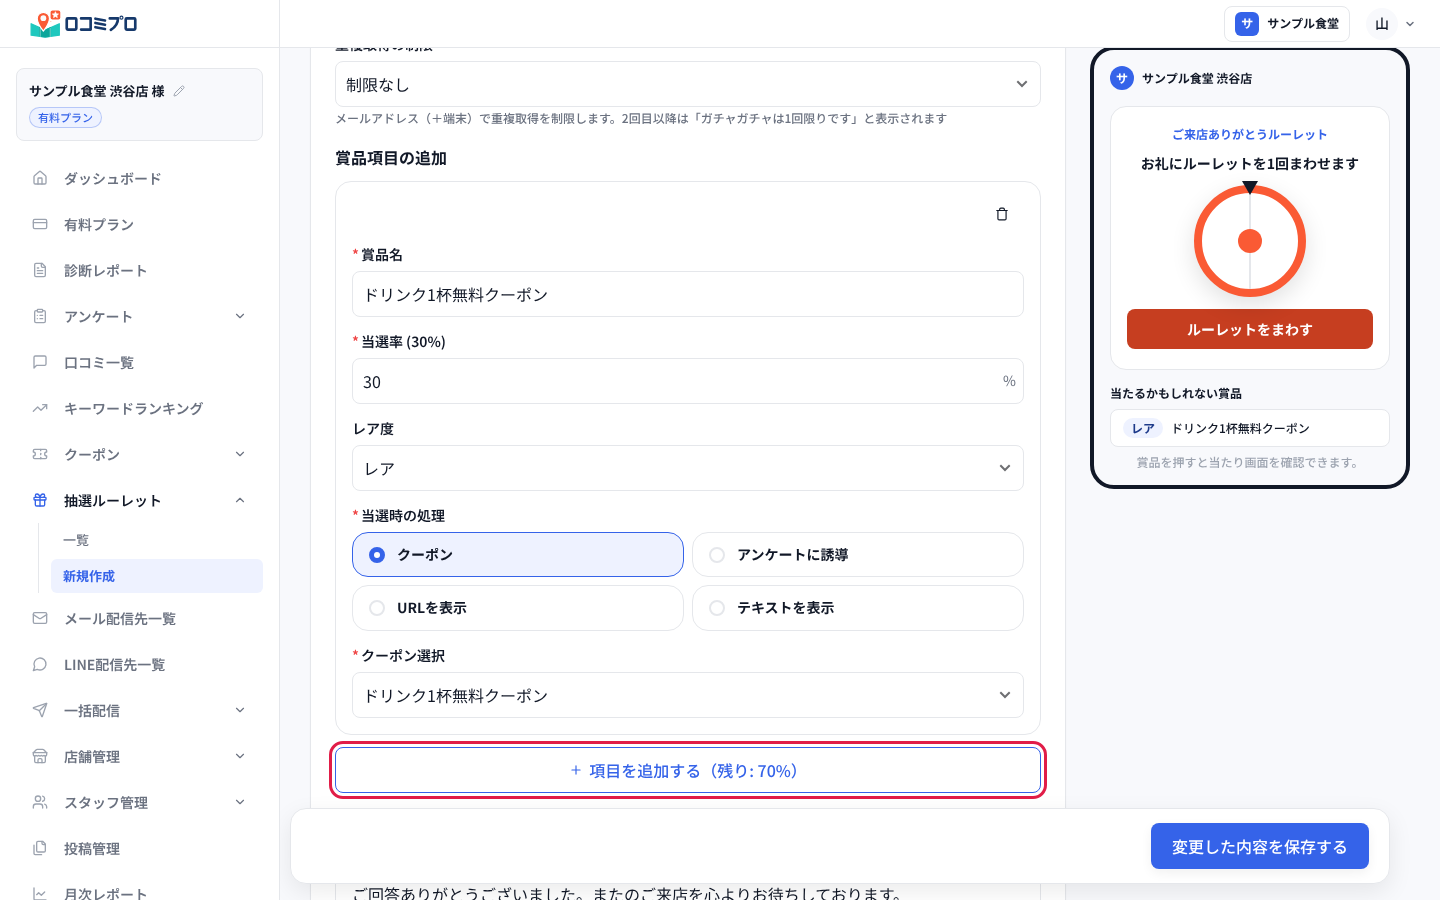Screen dimensions: 1440x900
Task: Click the 店舗管理 store icon
Action: 40,756
